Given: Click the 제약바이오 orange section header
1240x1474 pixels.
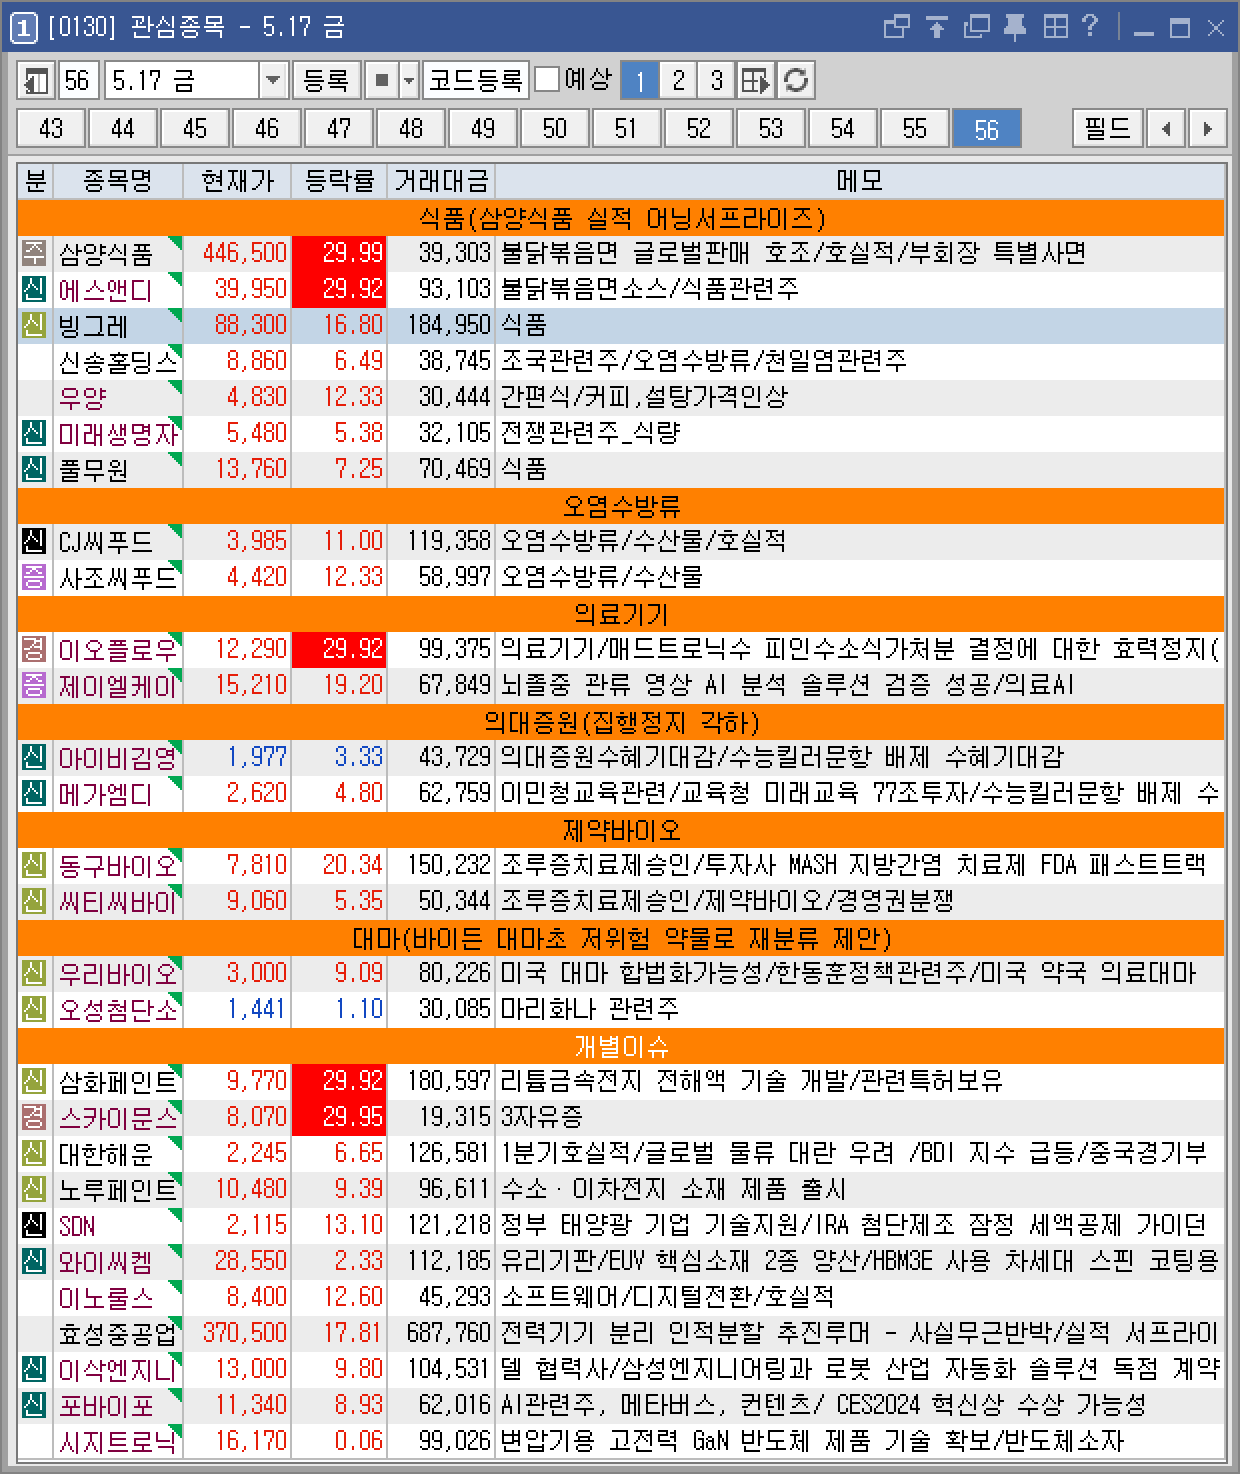Looking at the screenshot, I should click(621, 829).
